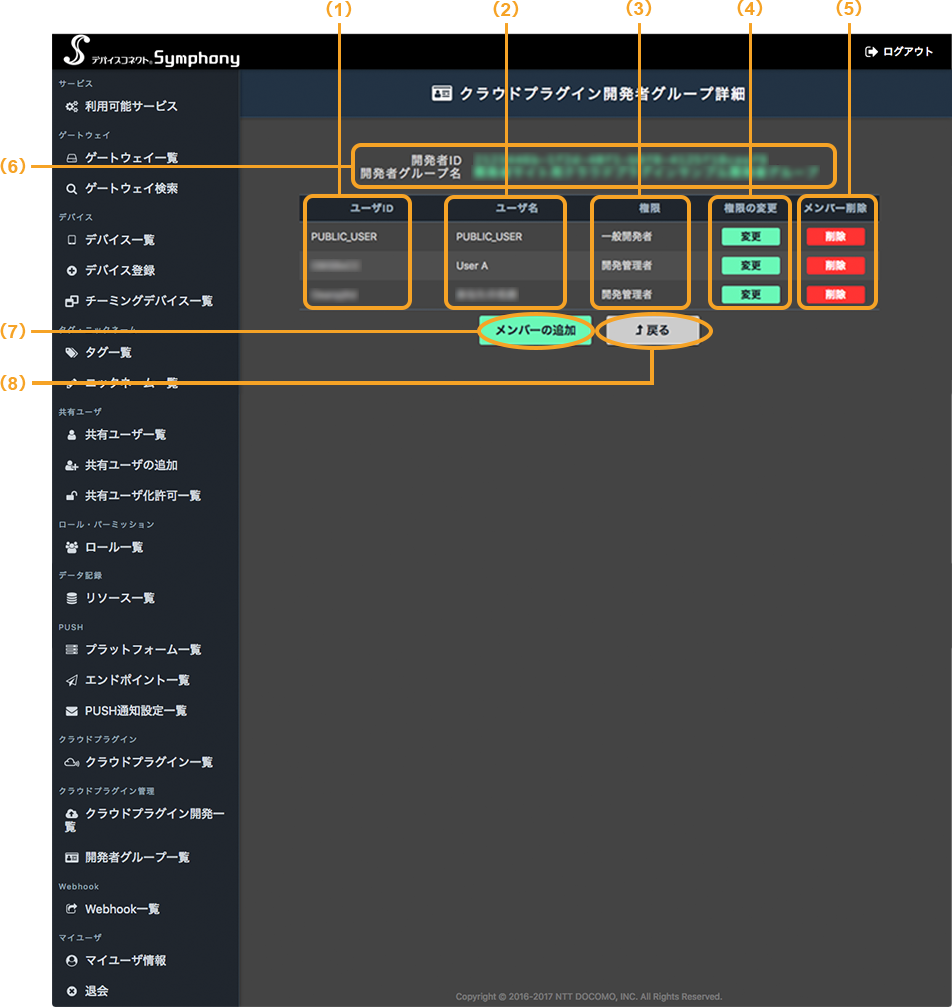Click the 開発者グループ一覧 ID card icon
The width and height of the screenshot is (952, 1007).
pos(72,857)
